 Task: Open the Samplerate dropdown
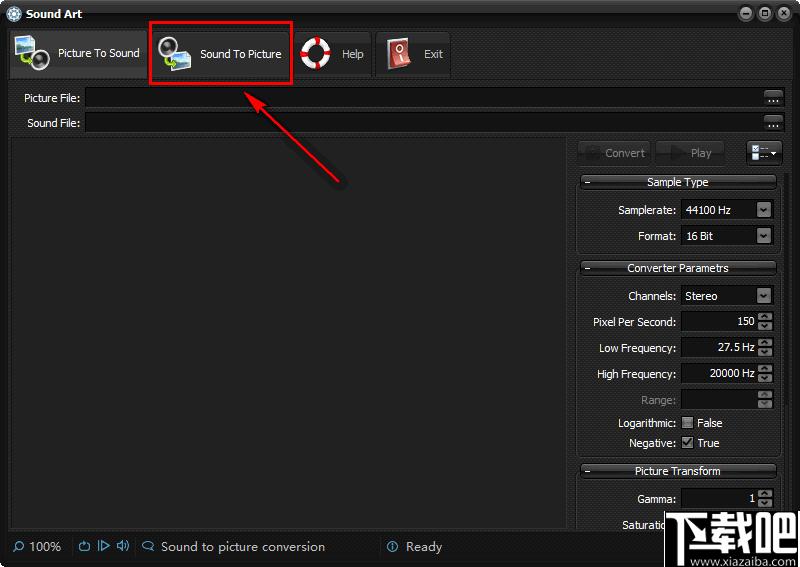click(763, 210)
